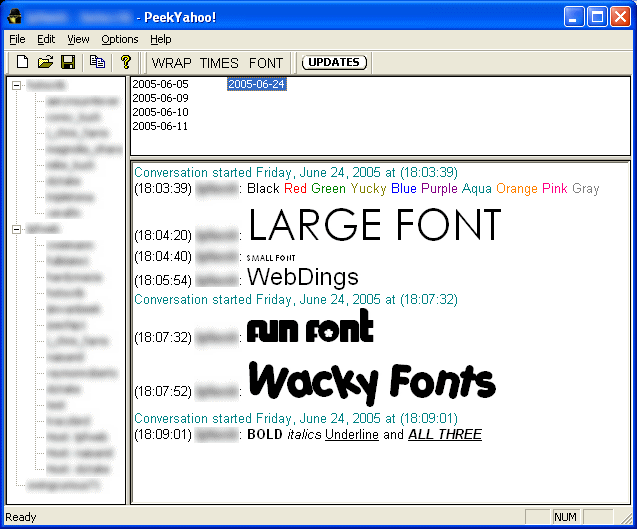Save using the floppy disk icon
The width and height of the screenshot is (637, 529).
tap(68, 62)
